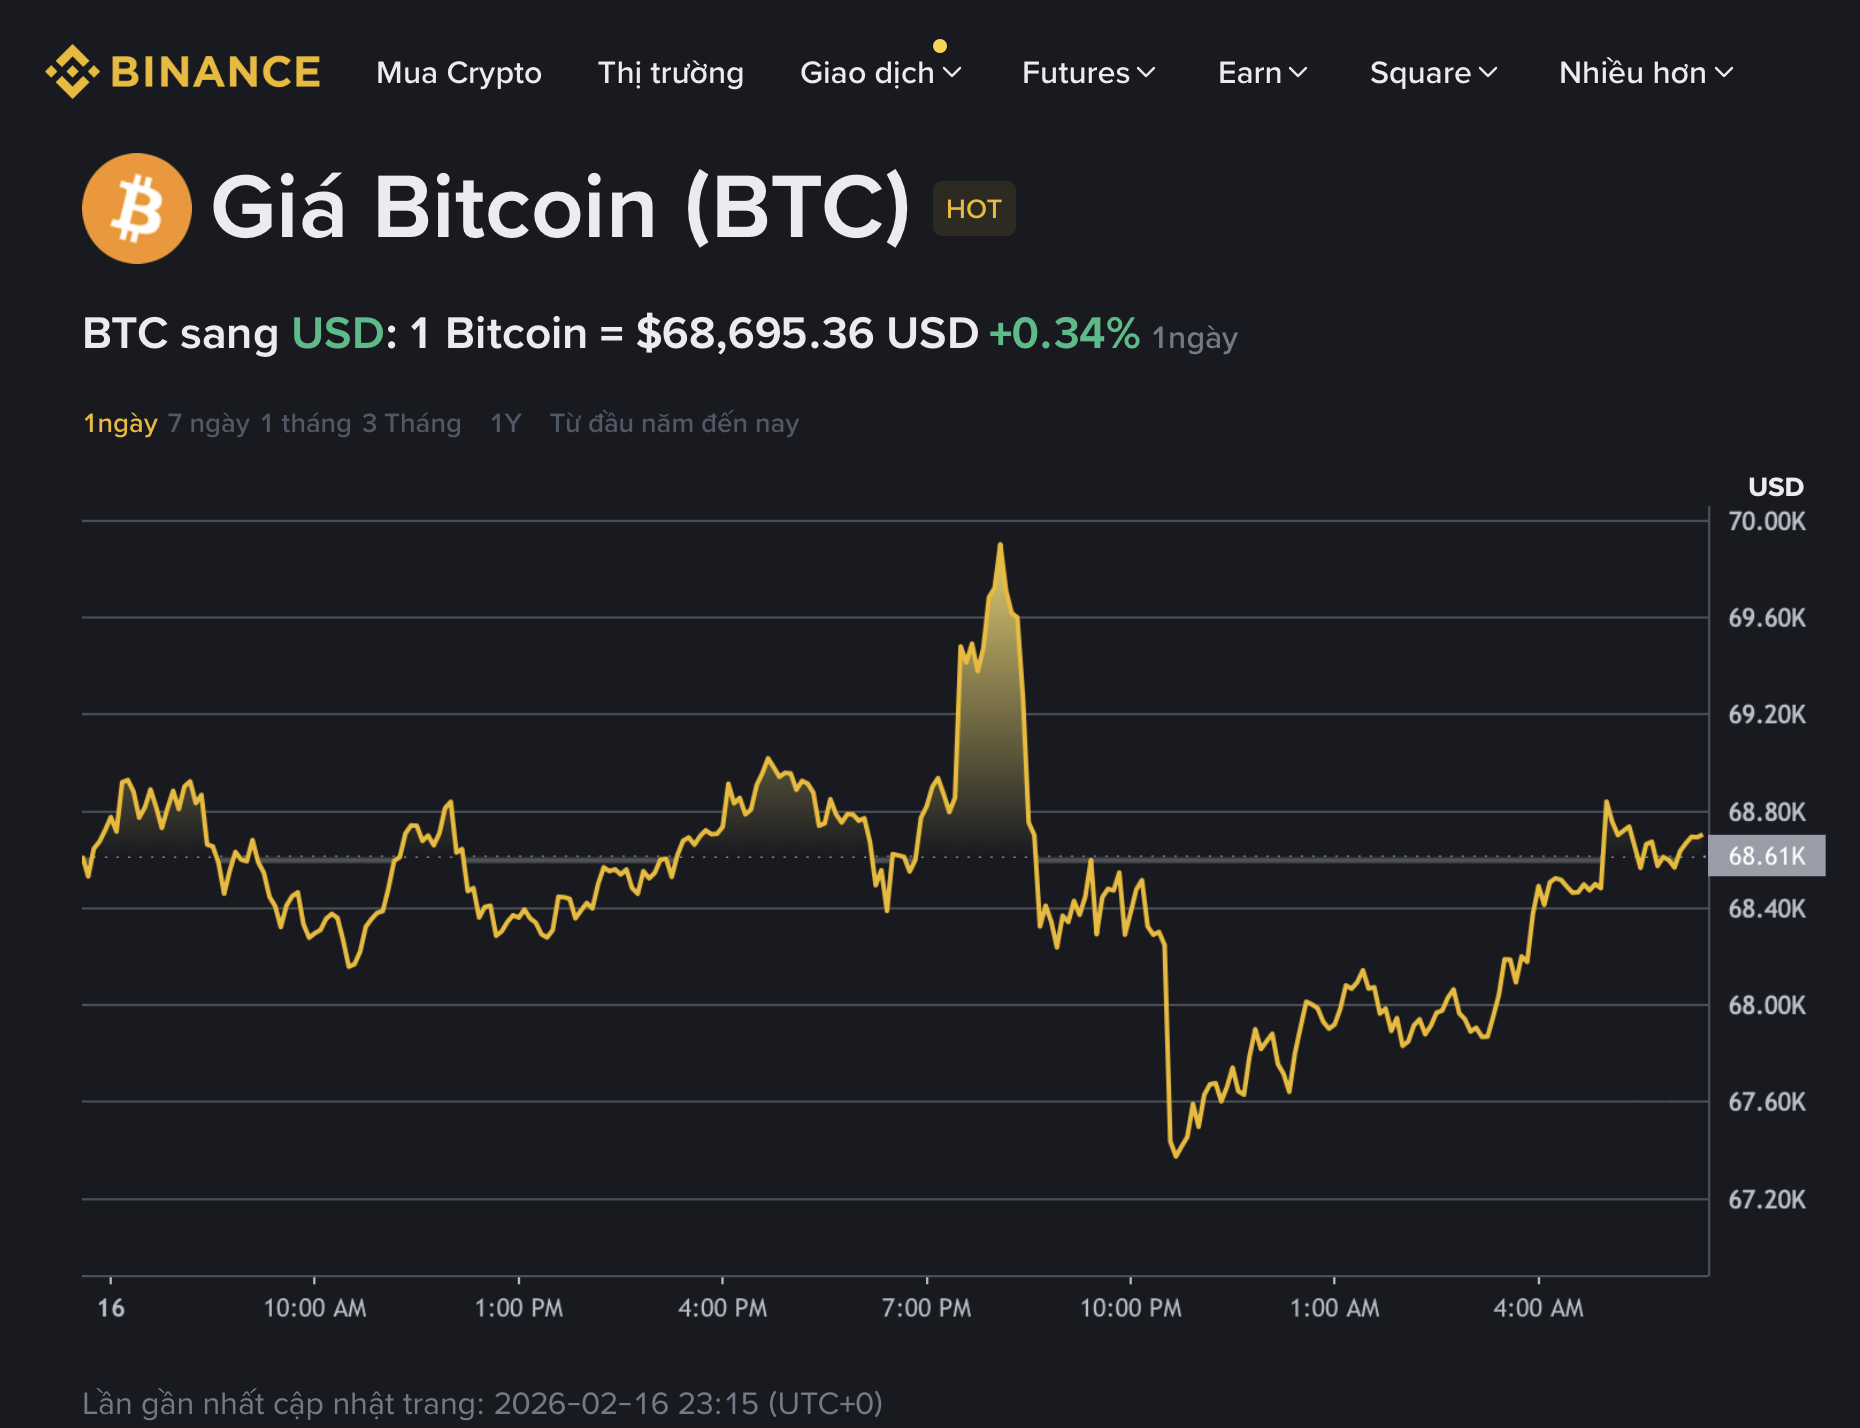Click the Earn navigation entry
Image resolution: width=1860 pixels, height=1428 pixels.
click(1262, 73)
